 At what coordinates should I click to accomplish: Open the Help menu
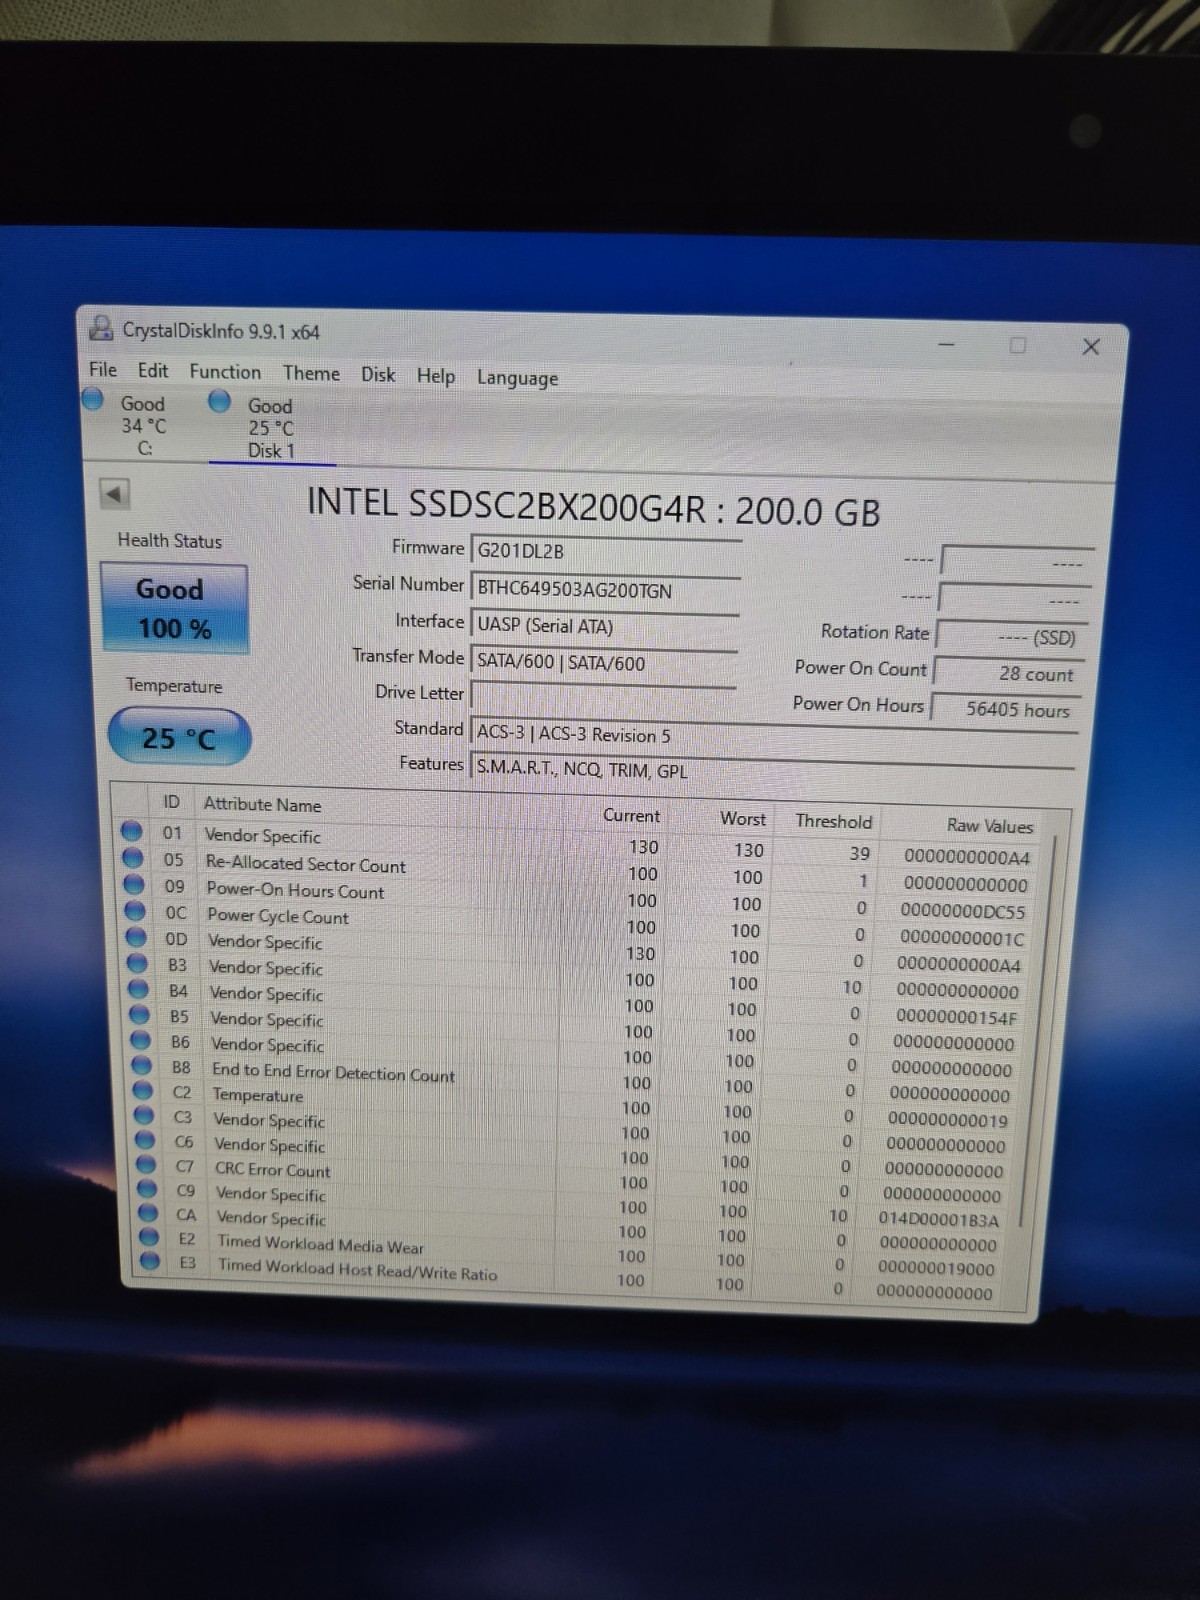point(436,376)
